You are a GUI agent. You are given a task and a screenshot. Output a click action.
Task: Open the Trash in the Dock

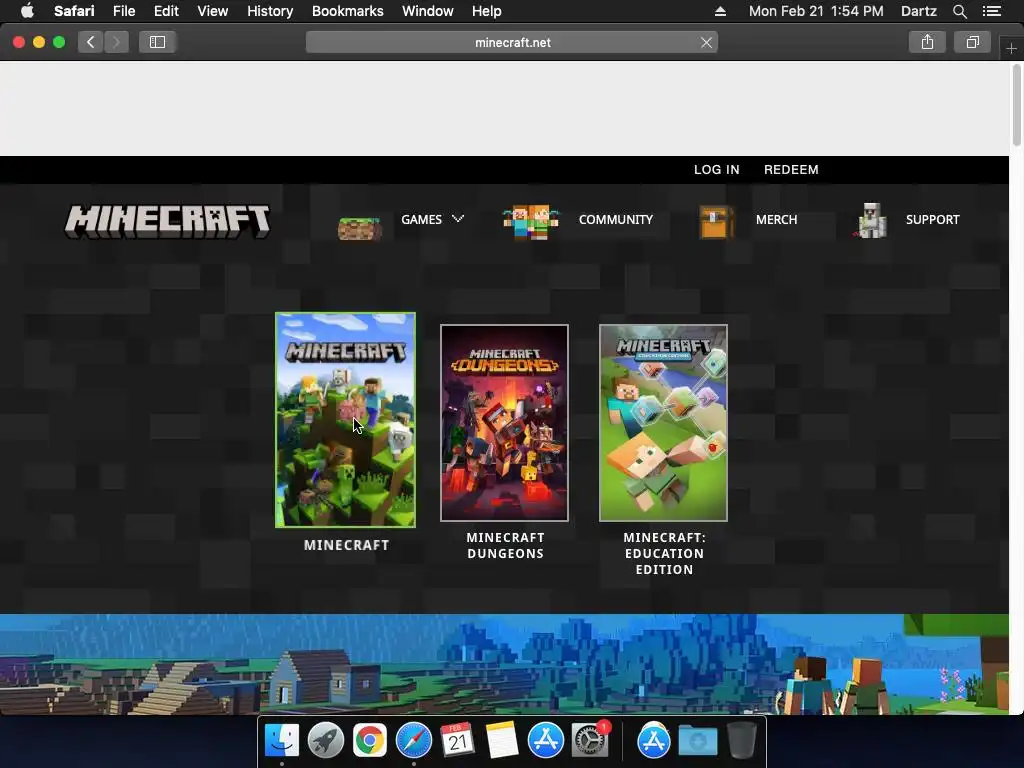(x=741, y=740)
